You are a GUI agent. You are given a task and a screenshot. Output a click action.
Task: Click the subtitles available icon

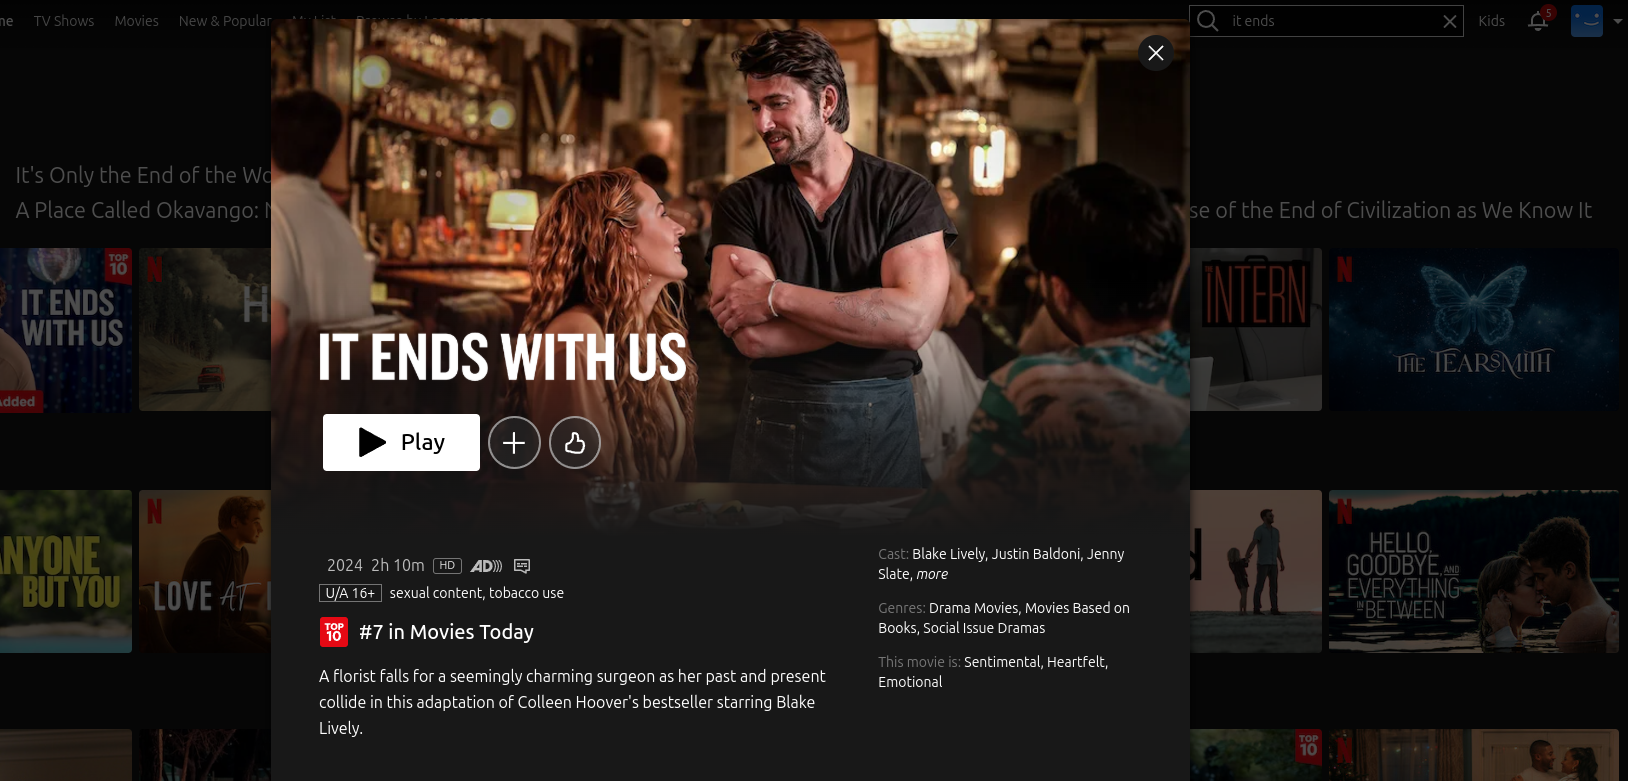point(522,566)
